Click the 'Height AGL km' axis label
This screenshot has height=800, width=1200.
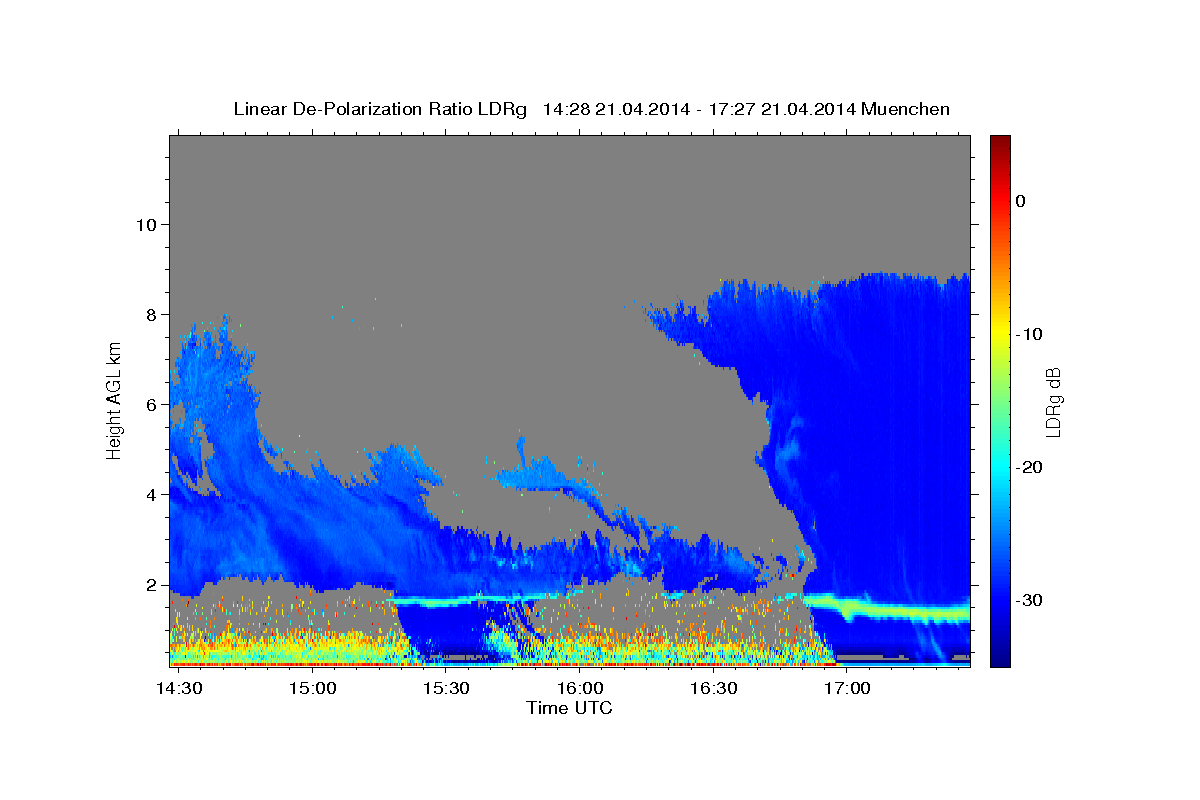click(115, 400)
